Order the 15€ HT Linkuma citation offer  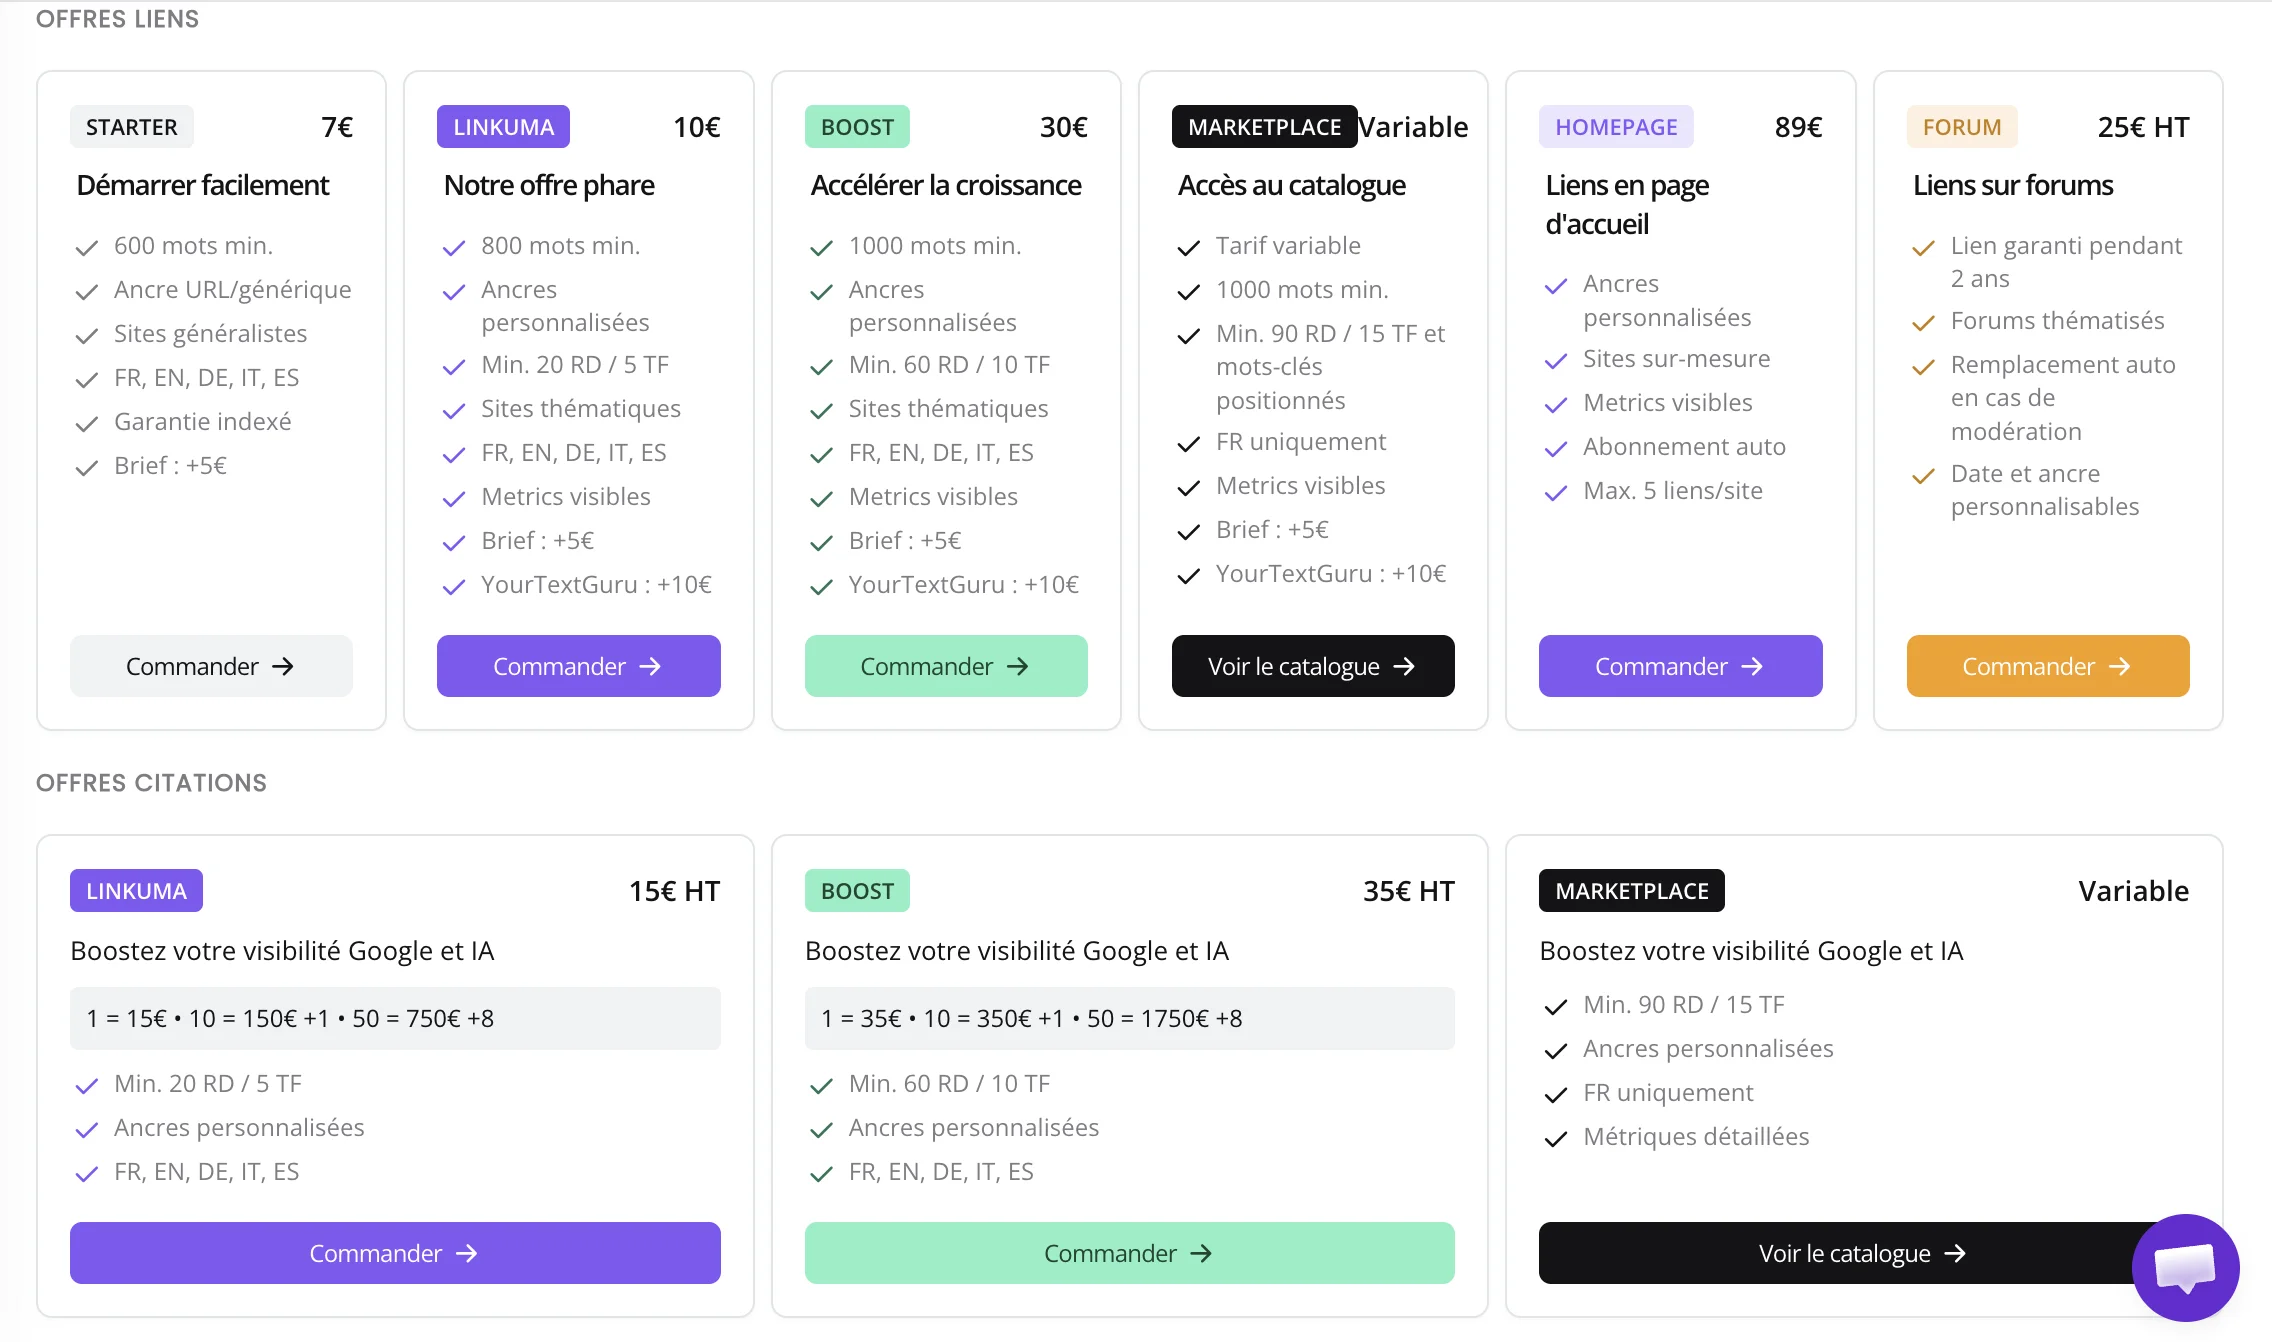pos(395,1253)
